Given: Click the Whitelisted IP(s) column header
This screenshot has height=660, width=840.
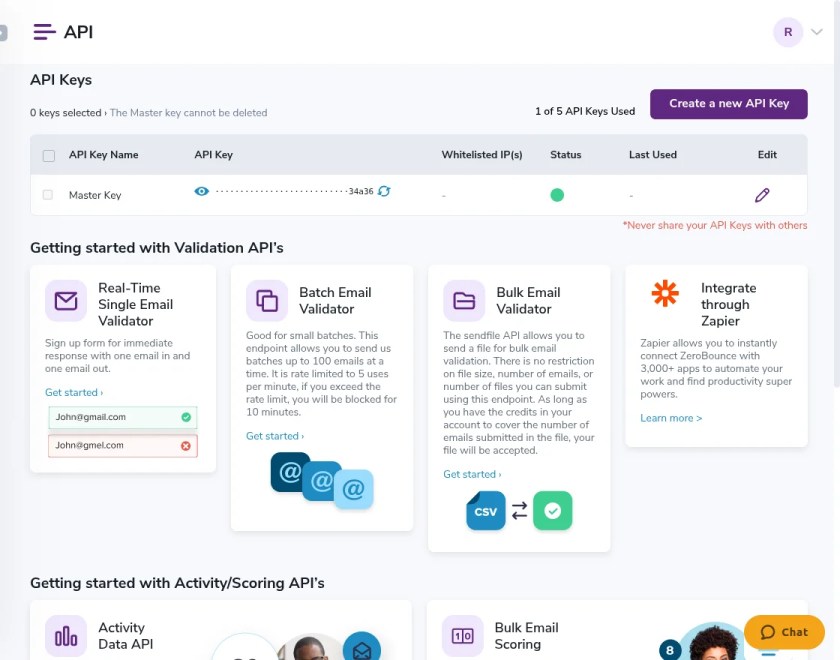Looking at the screenshot, I should tap(482, 155).
